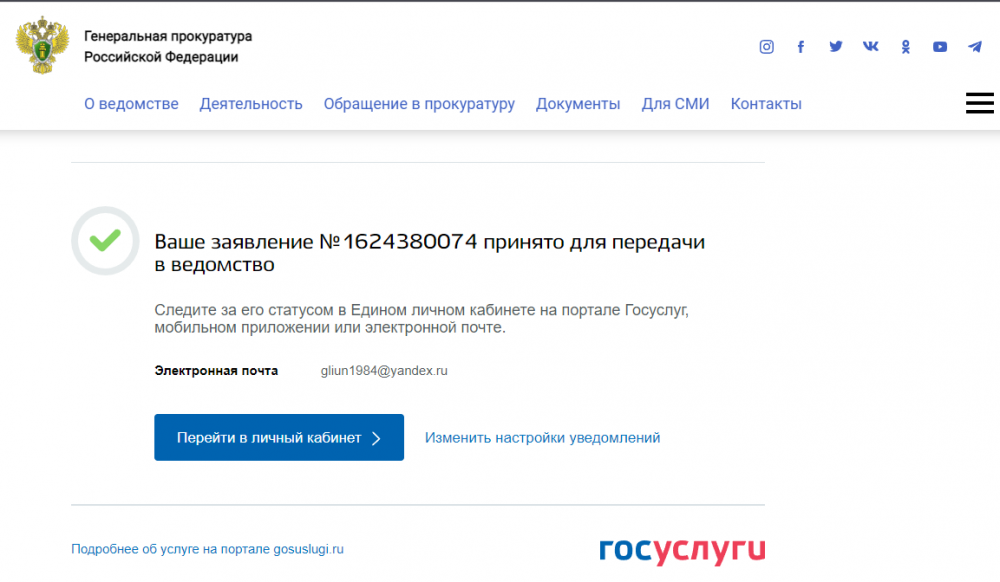
Task: Open the hamburger menu
Action: click(979, 103)
